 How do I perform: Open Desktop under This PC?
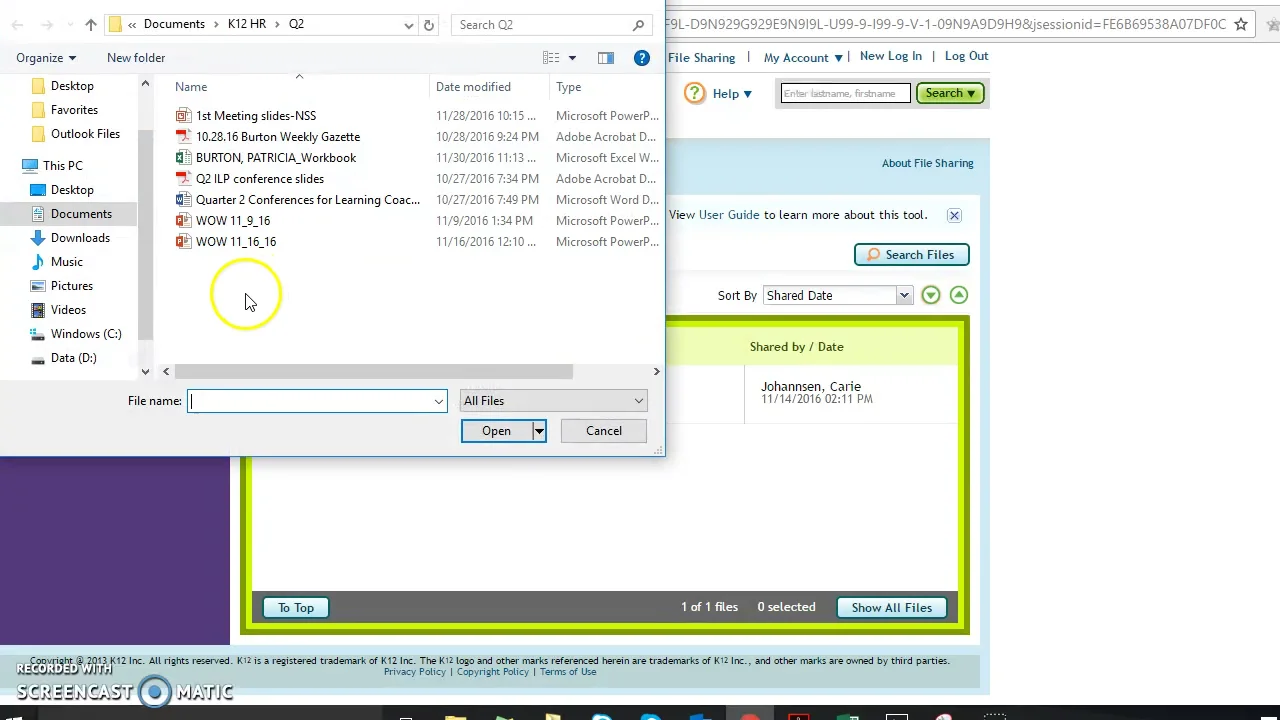72,190
